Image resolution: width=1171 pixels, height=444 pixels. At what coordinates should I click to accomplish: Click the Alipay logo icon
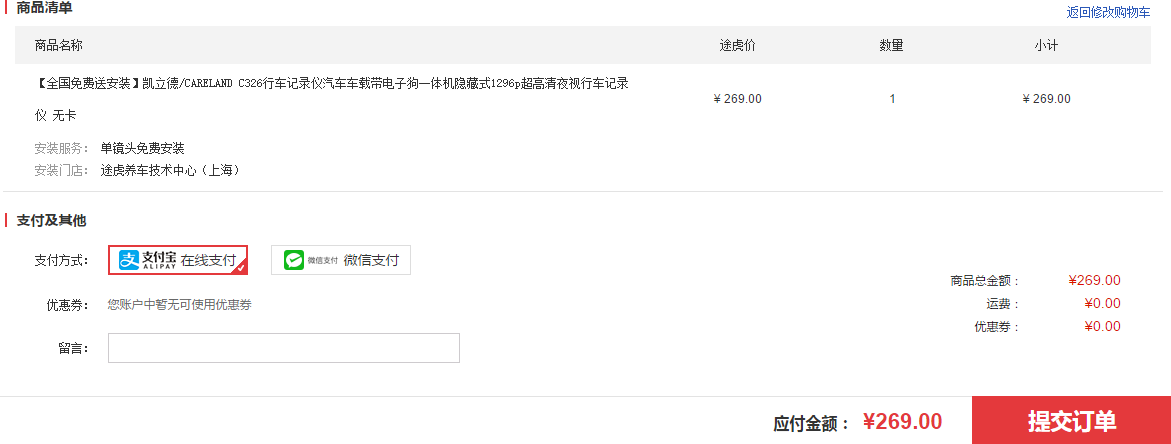click(x=130, y=260)
